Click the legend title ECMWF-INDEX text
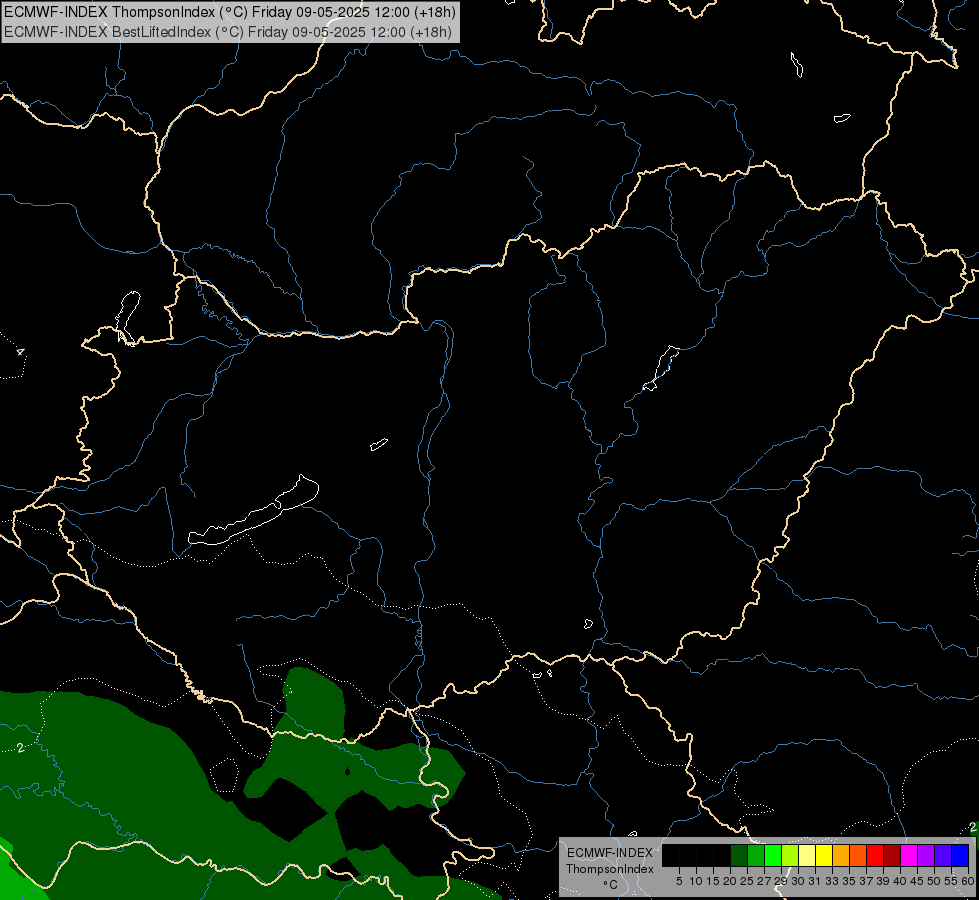979x900 pixels. coord(610,853)
